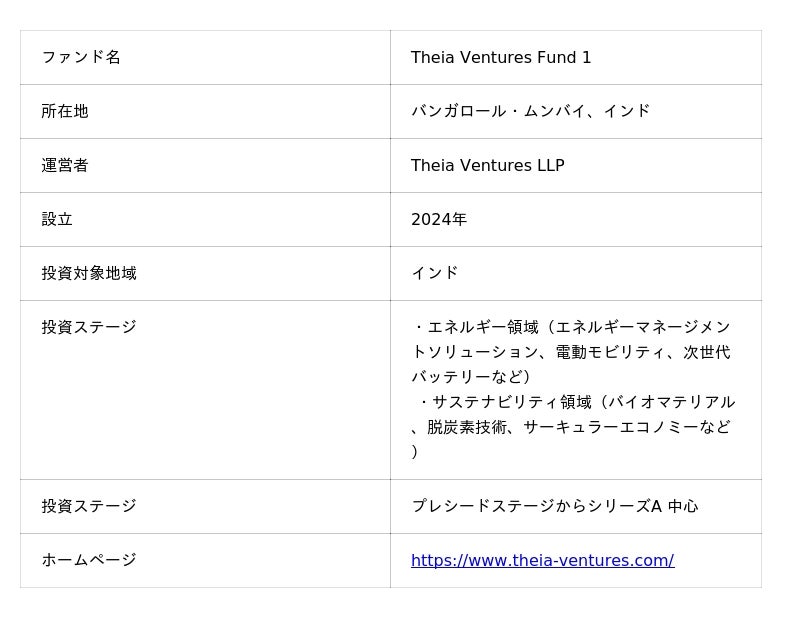This screenshot has width=800, height=618.
Task: Click the 投資対象地域 label cell
Action: pyautogui.click(x=89, y=273)
